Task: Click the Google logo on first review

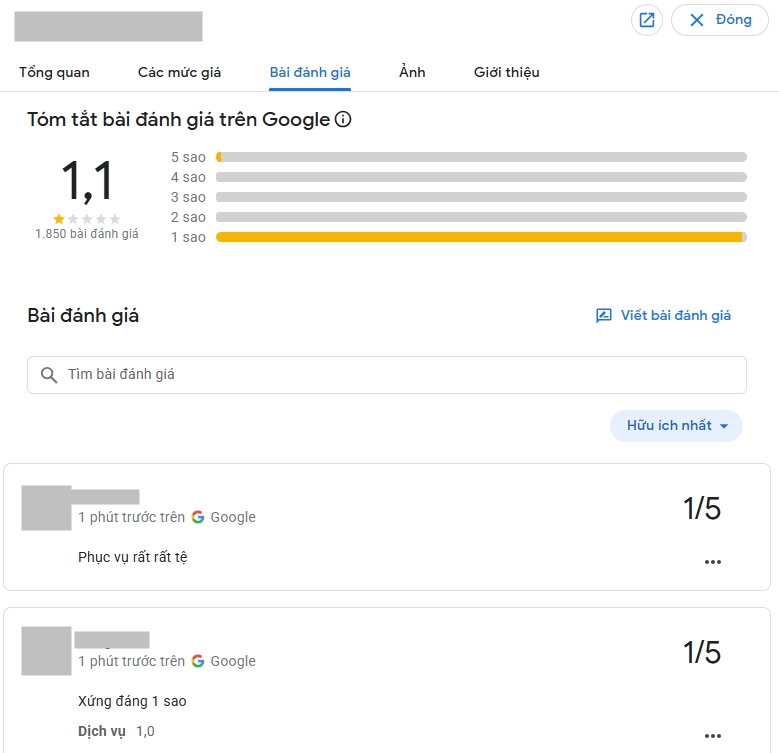Action: click(x=198, y=517)
